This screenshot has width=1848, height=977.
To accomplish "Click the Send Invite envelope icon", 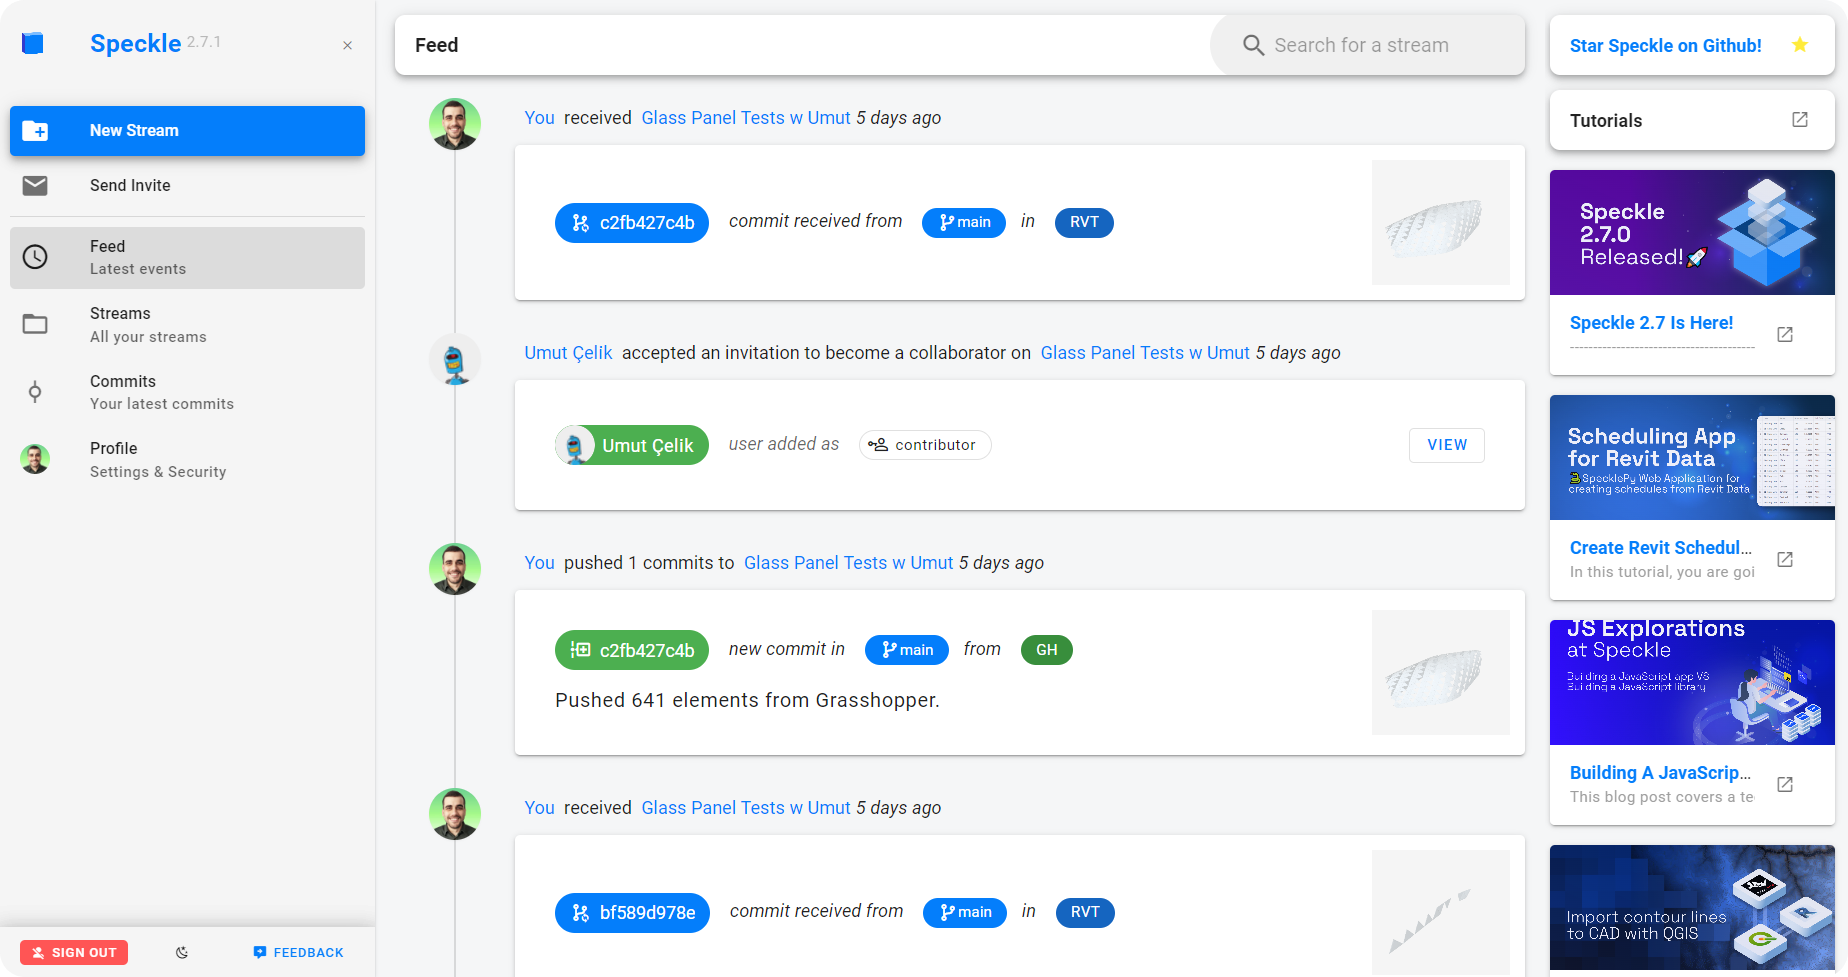I will (x=35, y=185).
